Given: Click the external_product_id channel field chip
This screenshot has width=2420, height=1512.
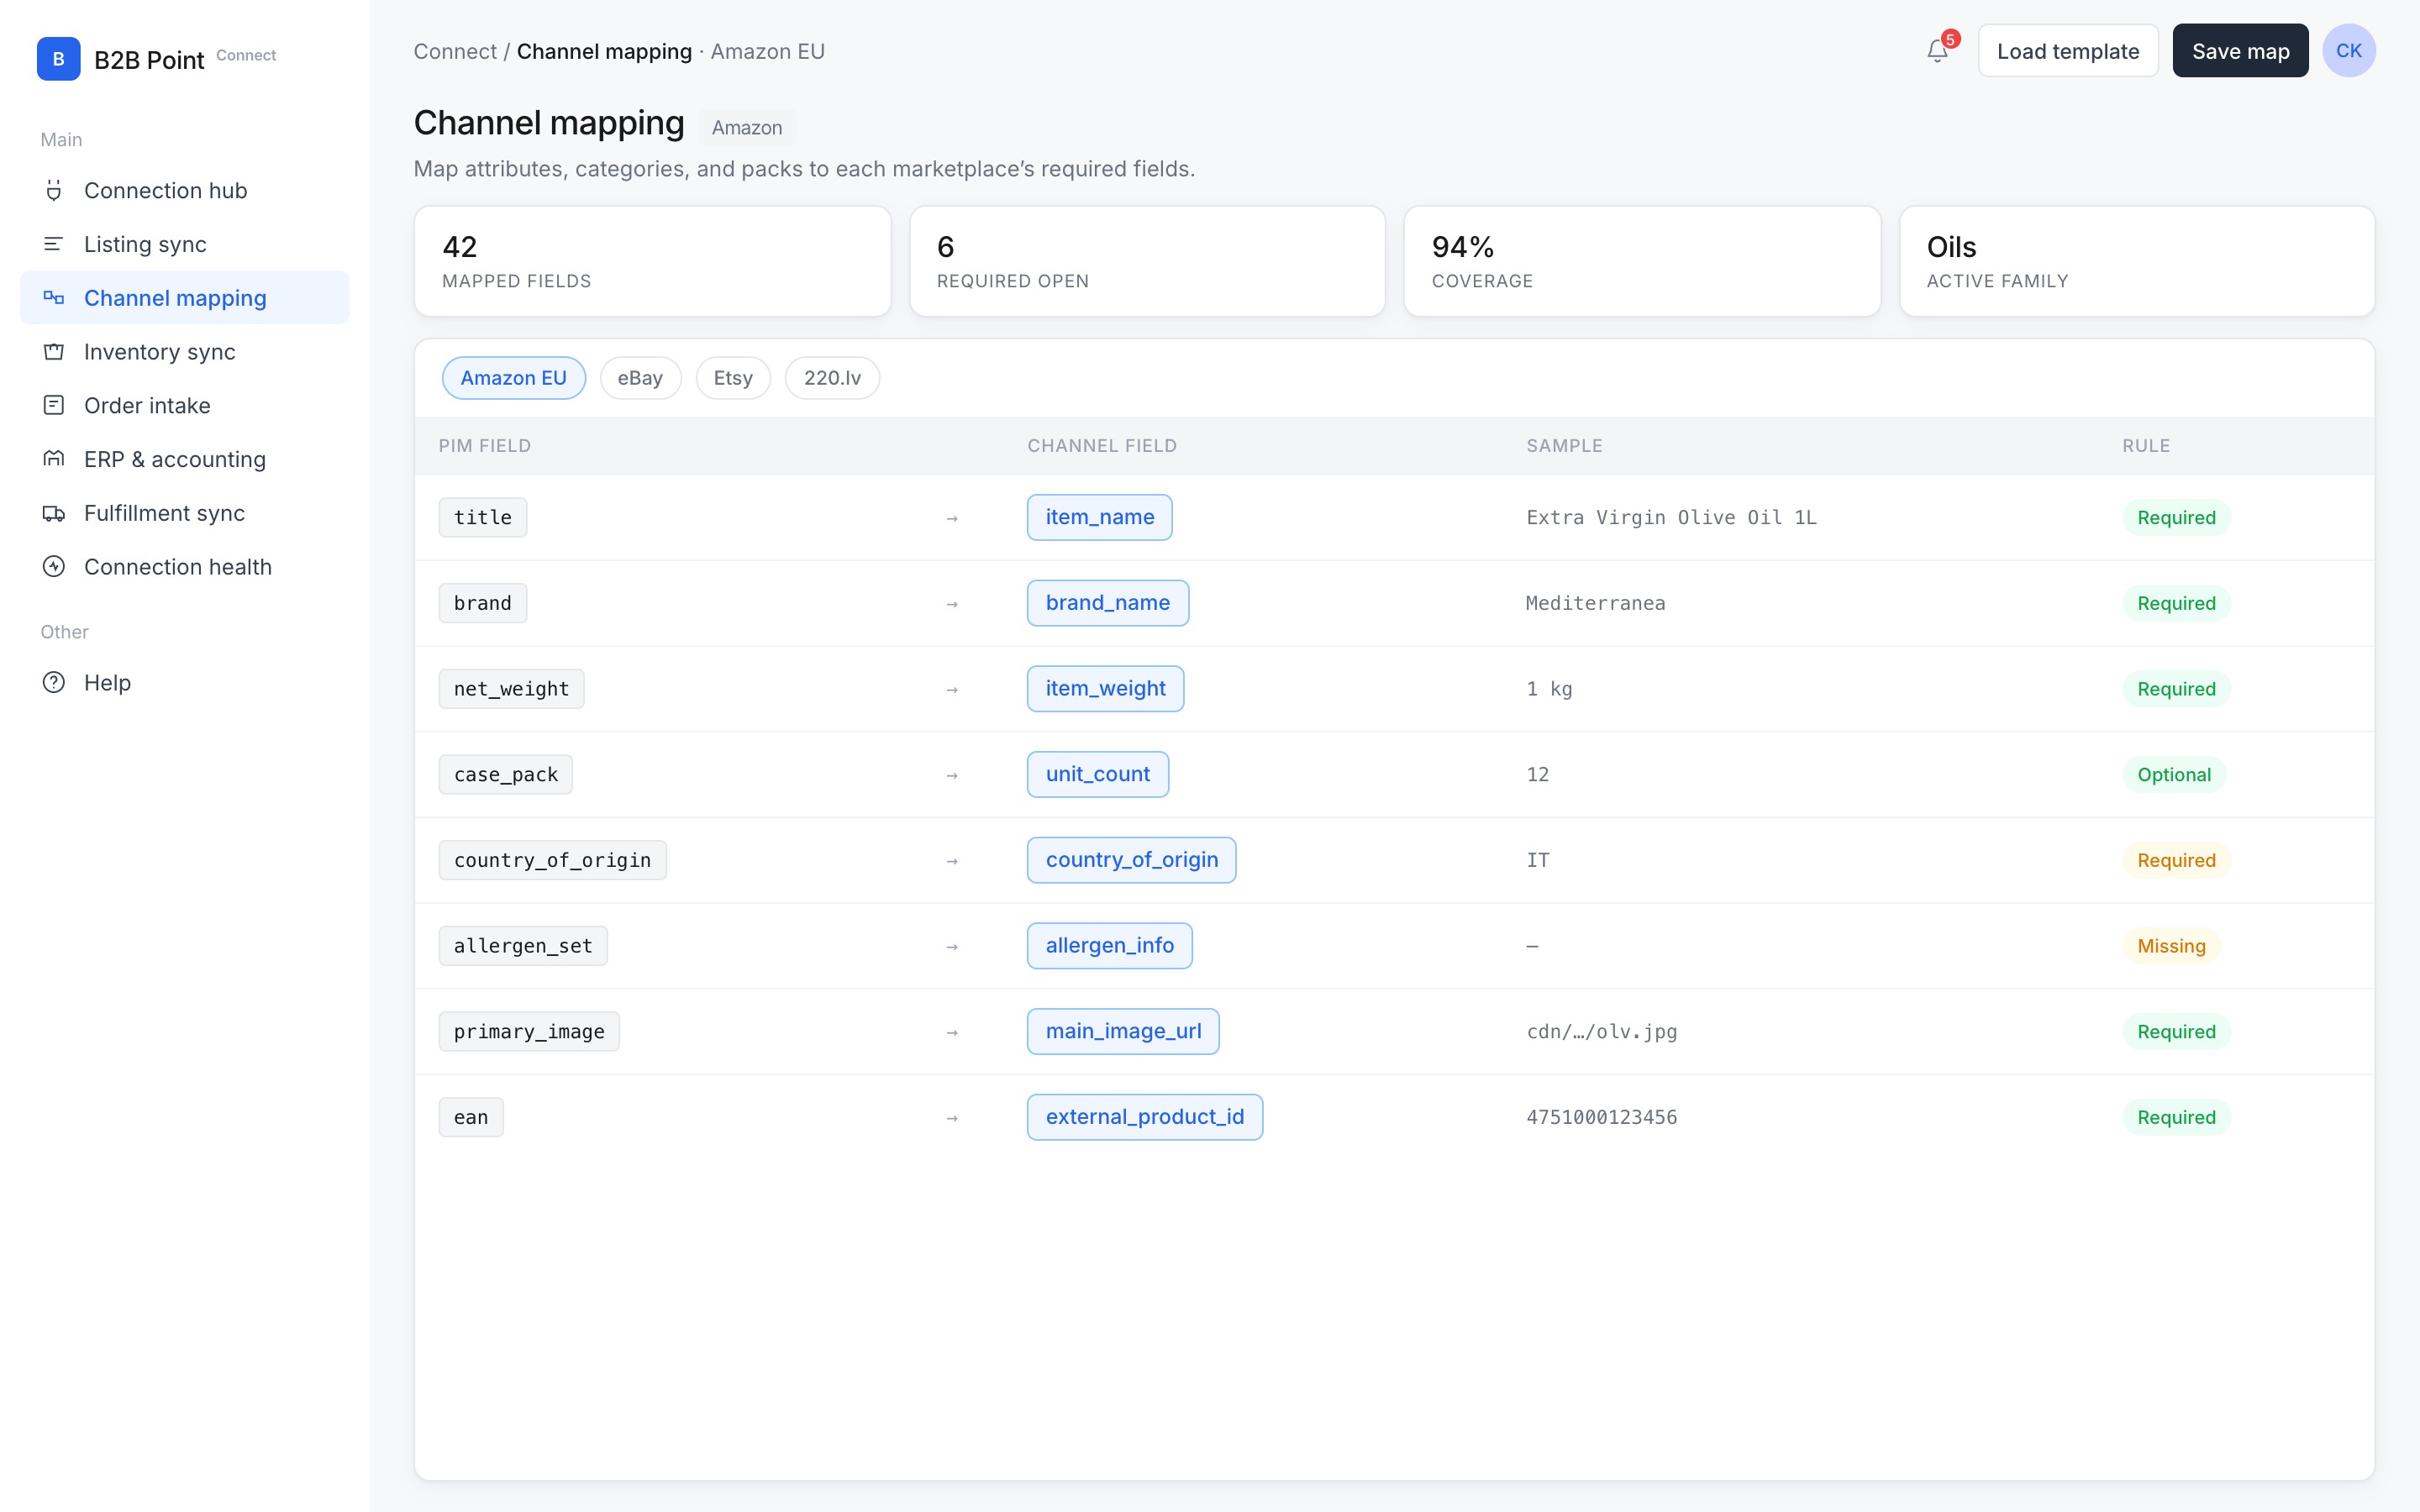Looking at the screenshot, I should (1144, 1117).
